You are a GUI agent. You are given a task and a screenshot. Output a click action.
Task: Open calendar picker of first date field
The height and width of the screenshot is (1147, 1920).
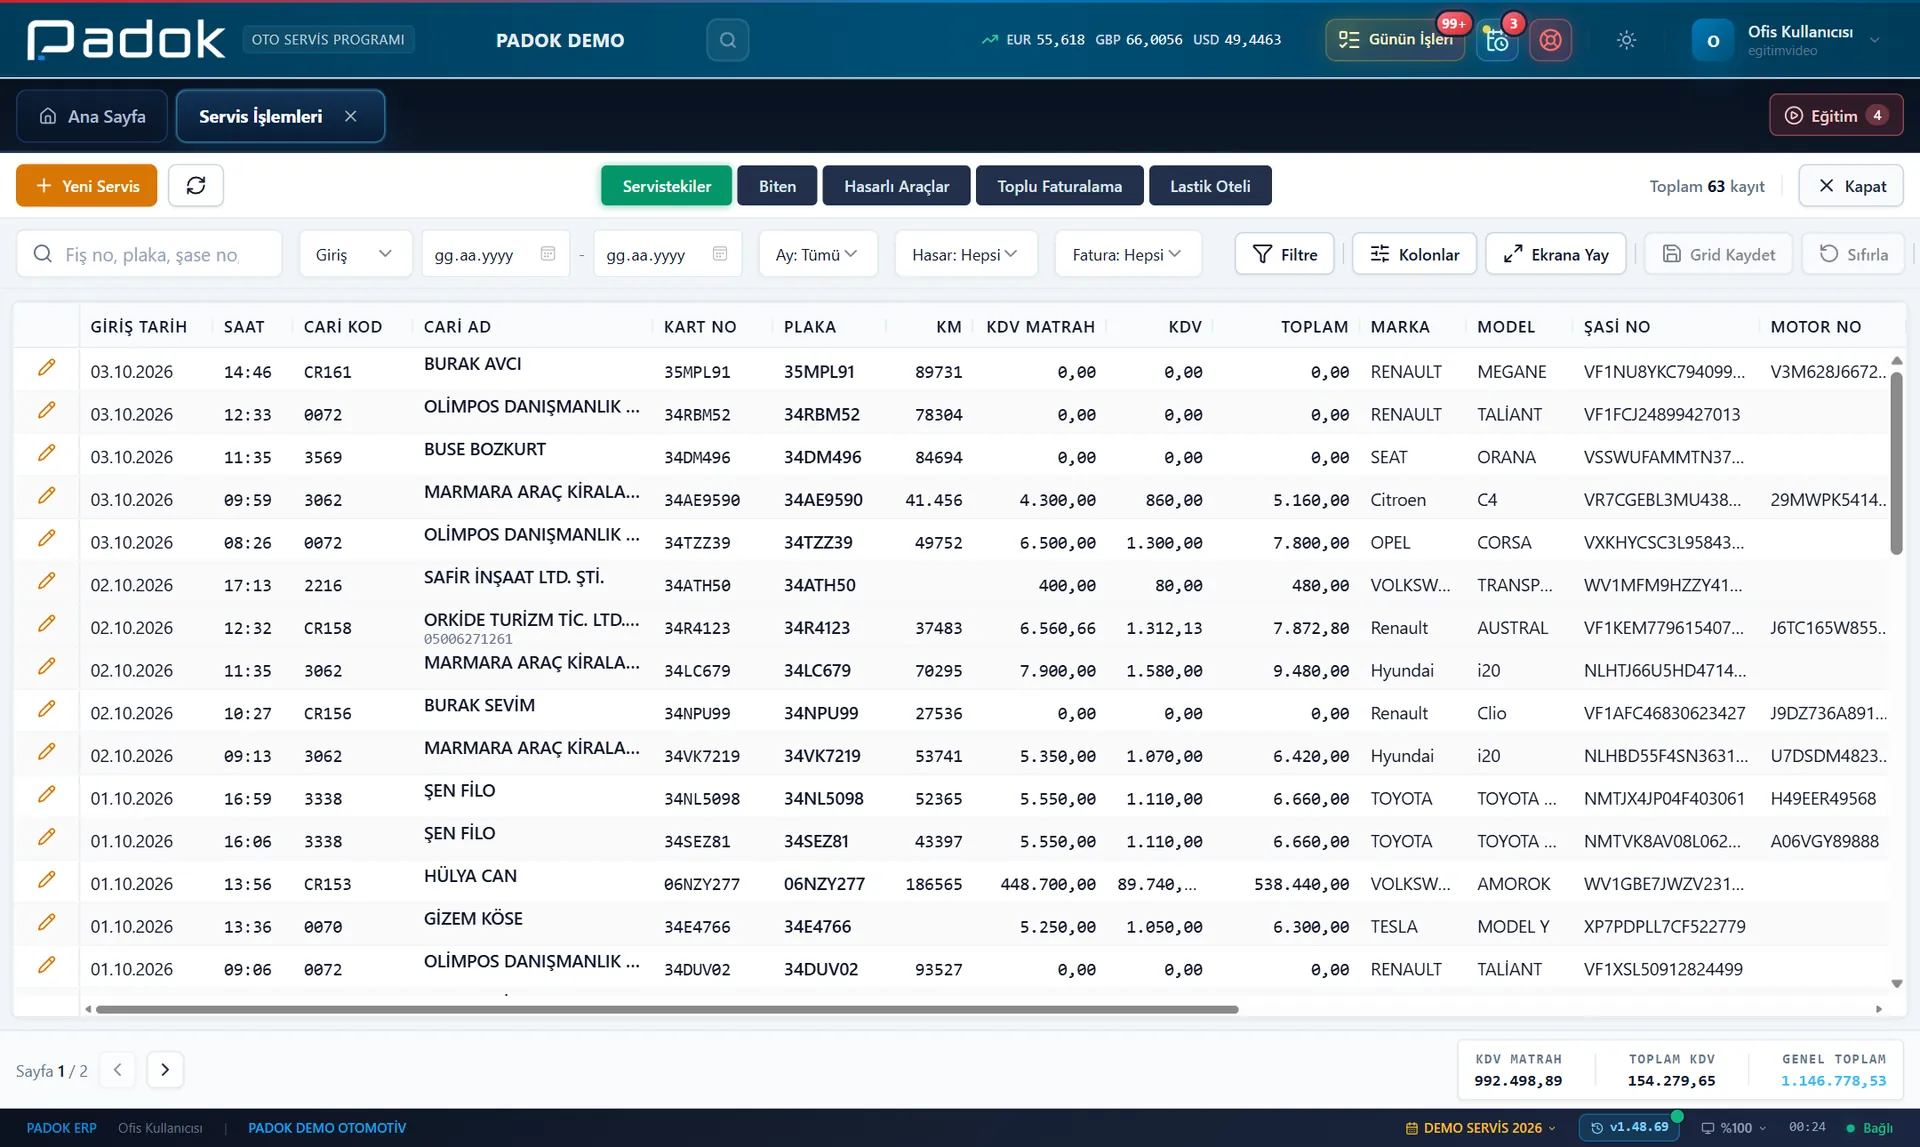tap(547, 254)
